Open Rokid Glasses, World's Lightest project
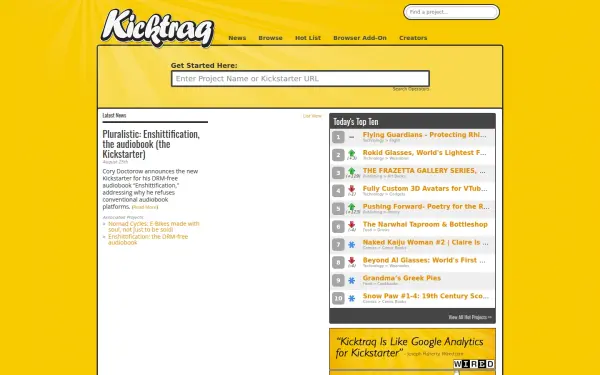This screenshot has height=375, width=600. pyautogui.click(x=424, y=153)
